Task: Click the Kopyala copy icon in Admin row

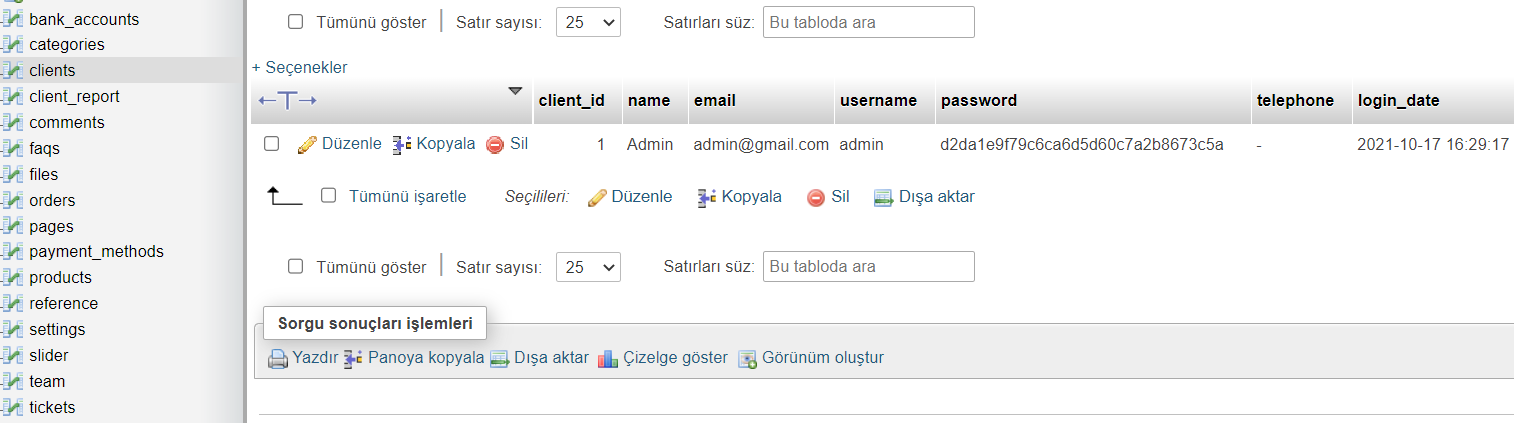Action: 401,144
